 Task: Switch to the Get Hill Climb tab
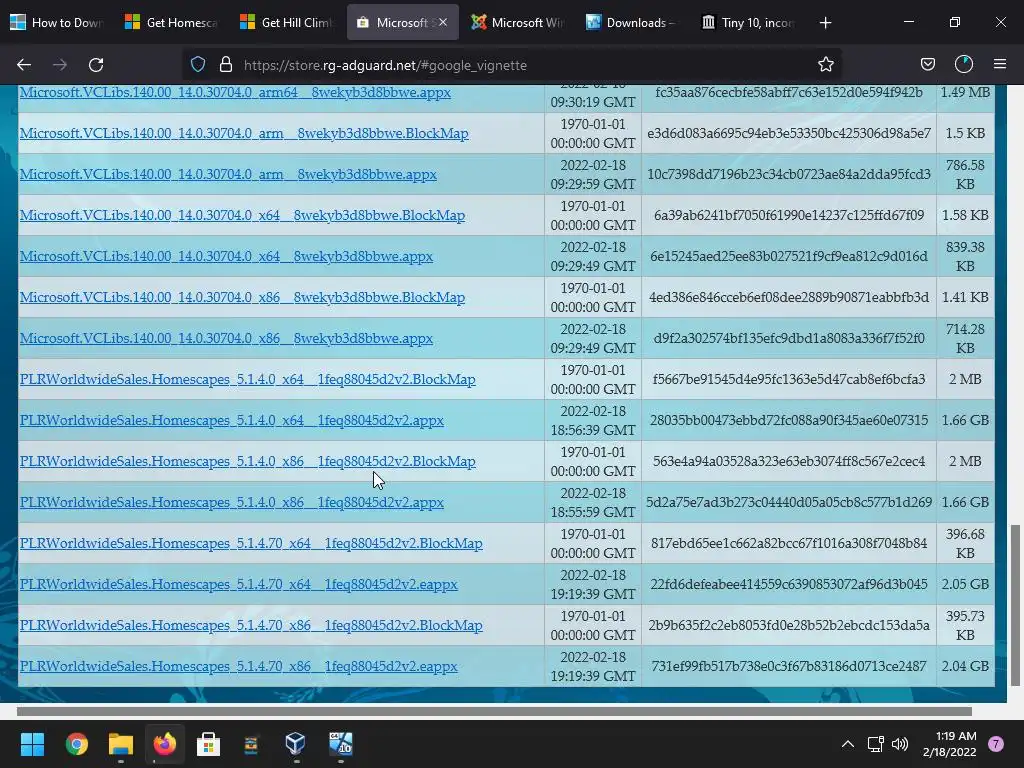pyautogui.click(x=287, y=22)
